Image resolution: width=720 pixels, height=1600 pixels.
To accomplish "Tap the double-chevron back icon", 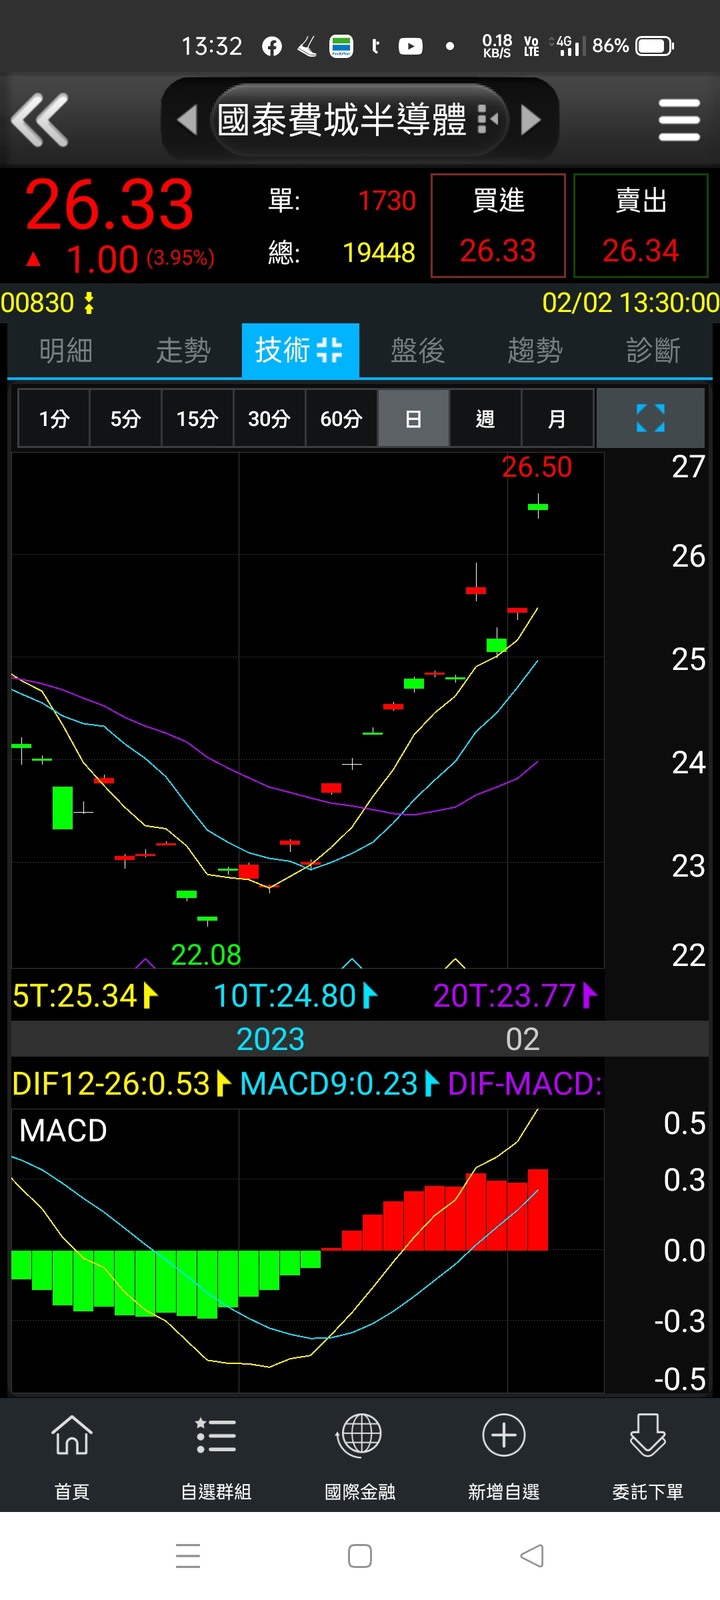I will point(40,120).
